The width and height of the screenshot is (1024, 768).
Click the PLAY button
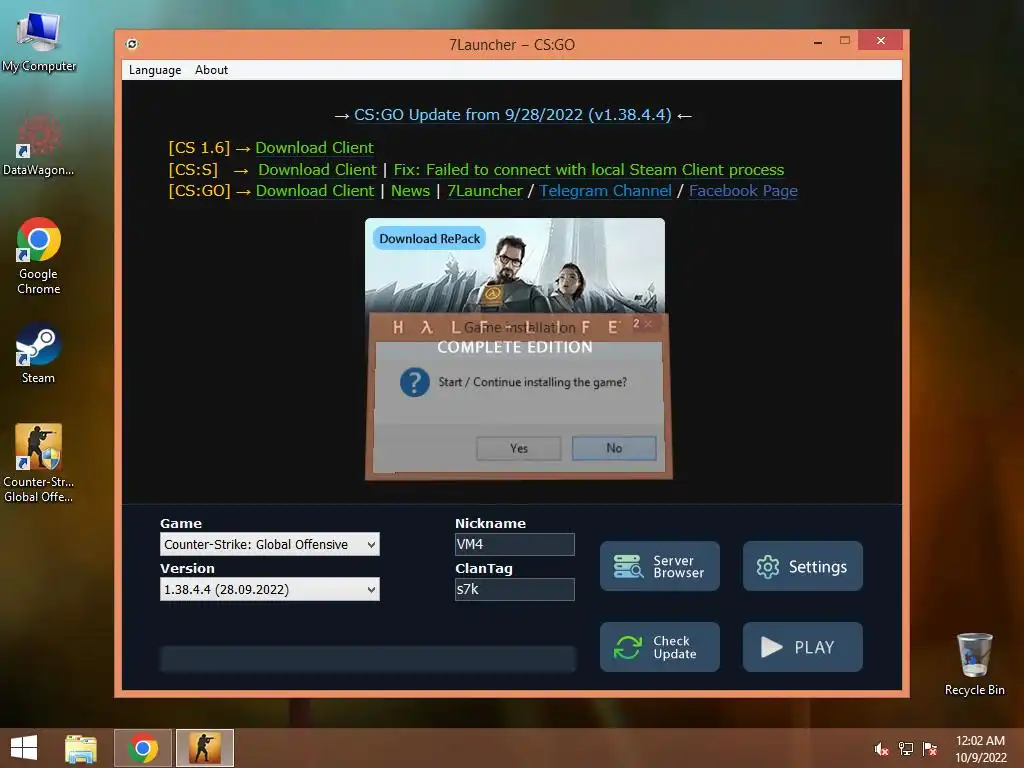(x=803, y=647)
